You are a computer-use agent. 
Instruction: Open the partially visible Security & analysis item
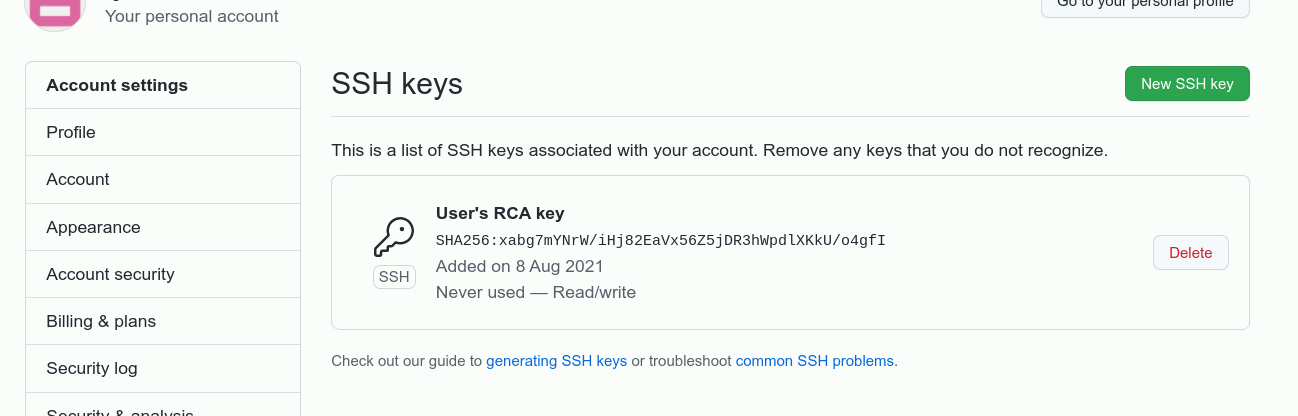point(163,405)
